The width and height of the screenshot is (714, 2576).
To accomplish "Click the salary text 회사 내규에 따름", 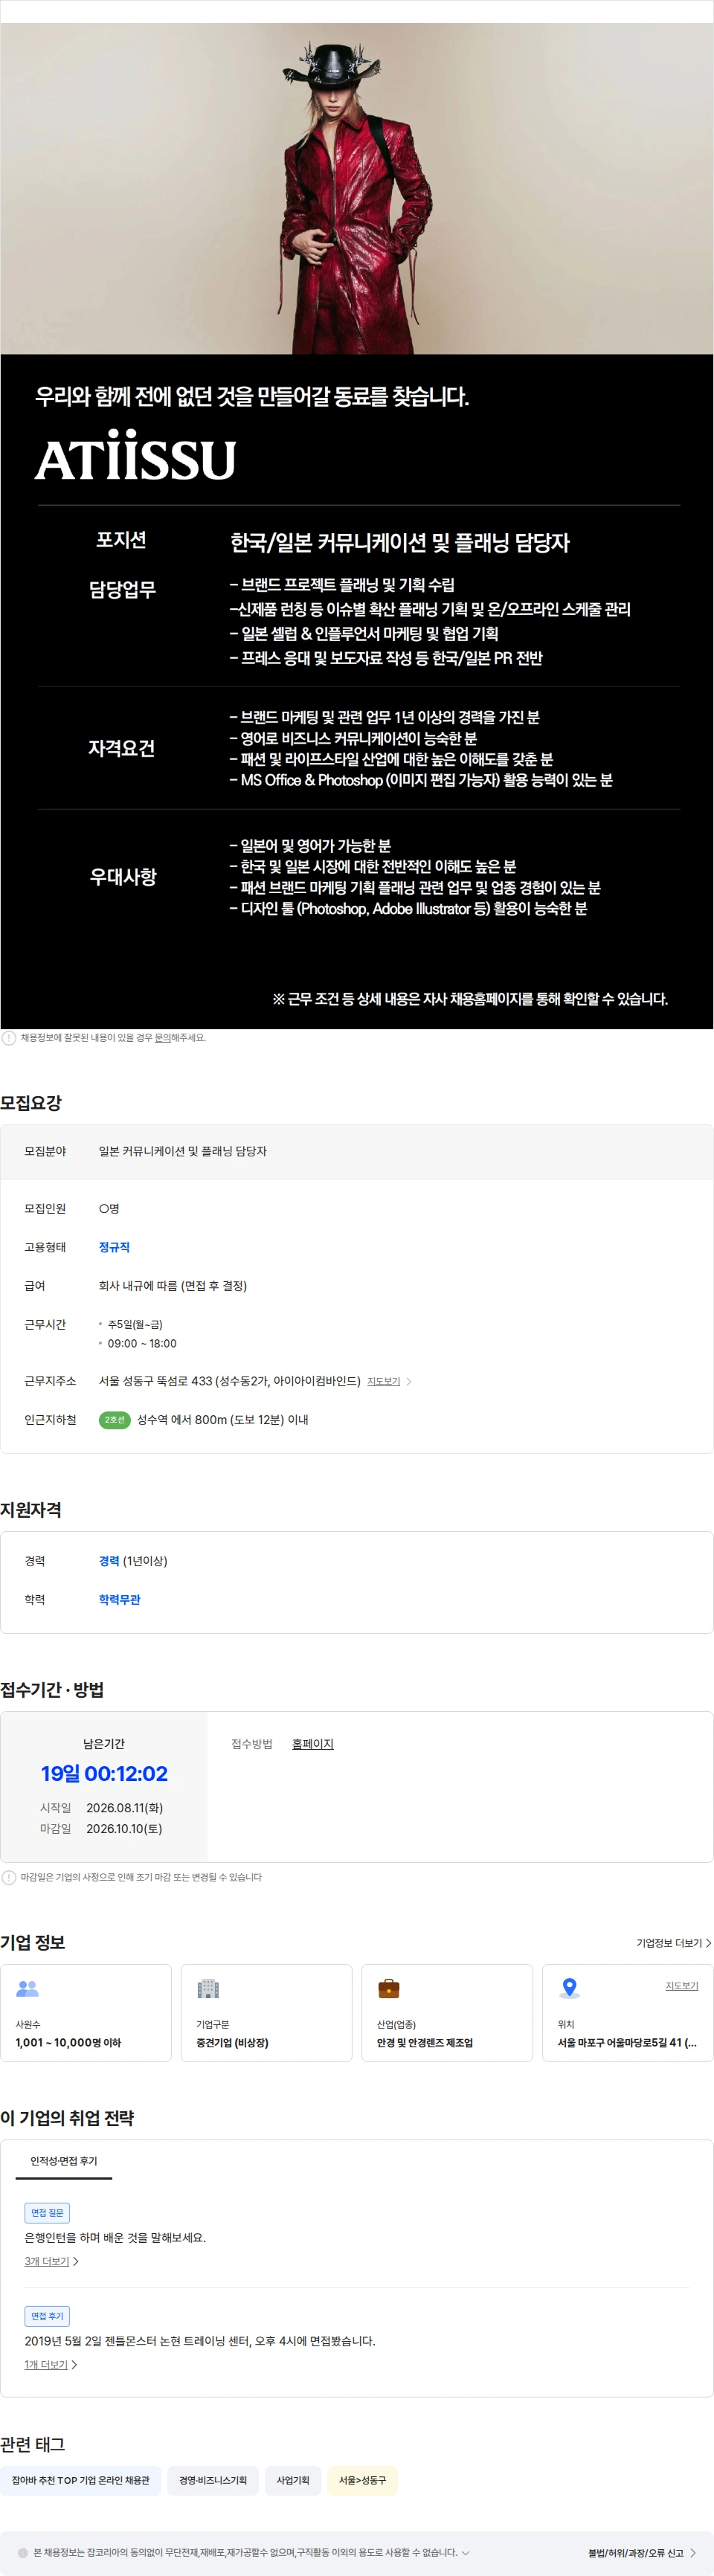I will pos(172,1286).
